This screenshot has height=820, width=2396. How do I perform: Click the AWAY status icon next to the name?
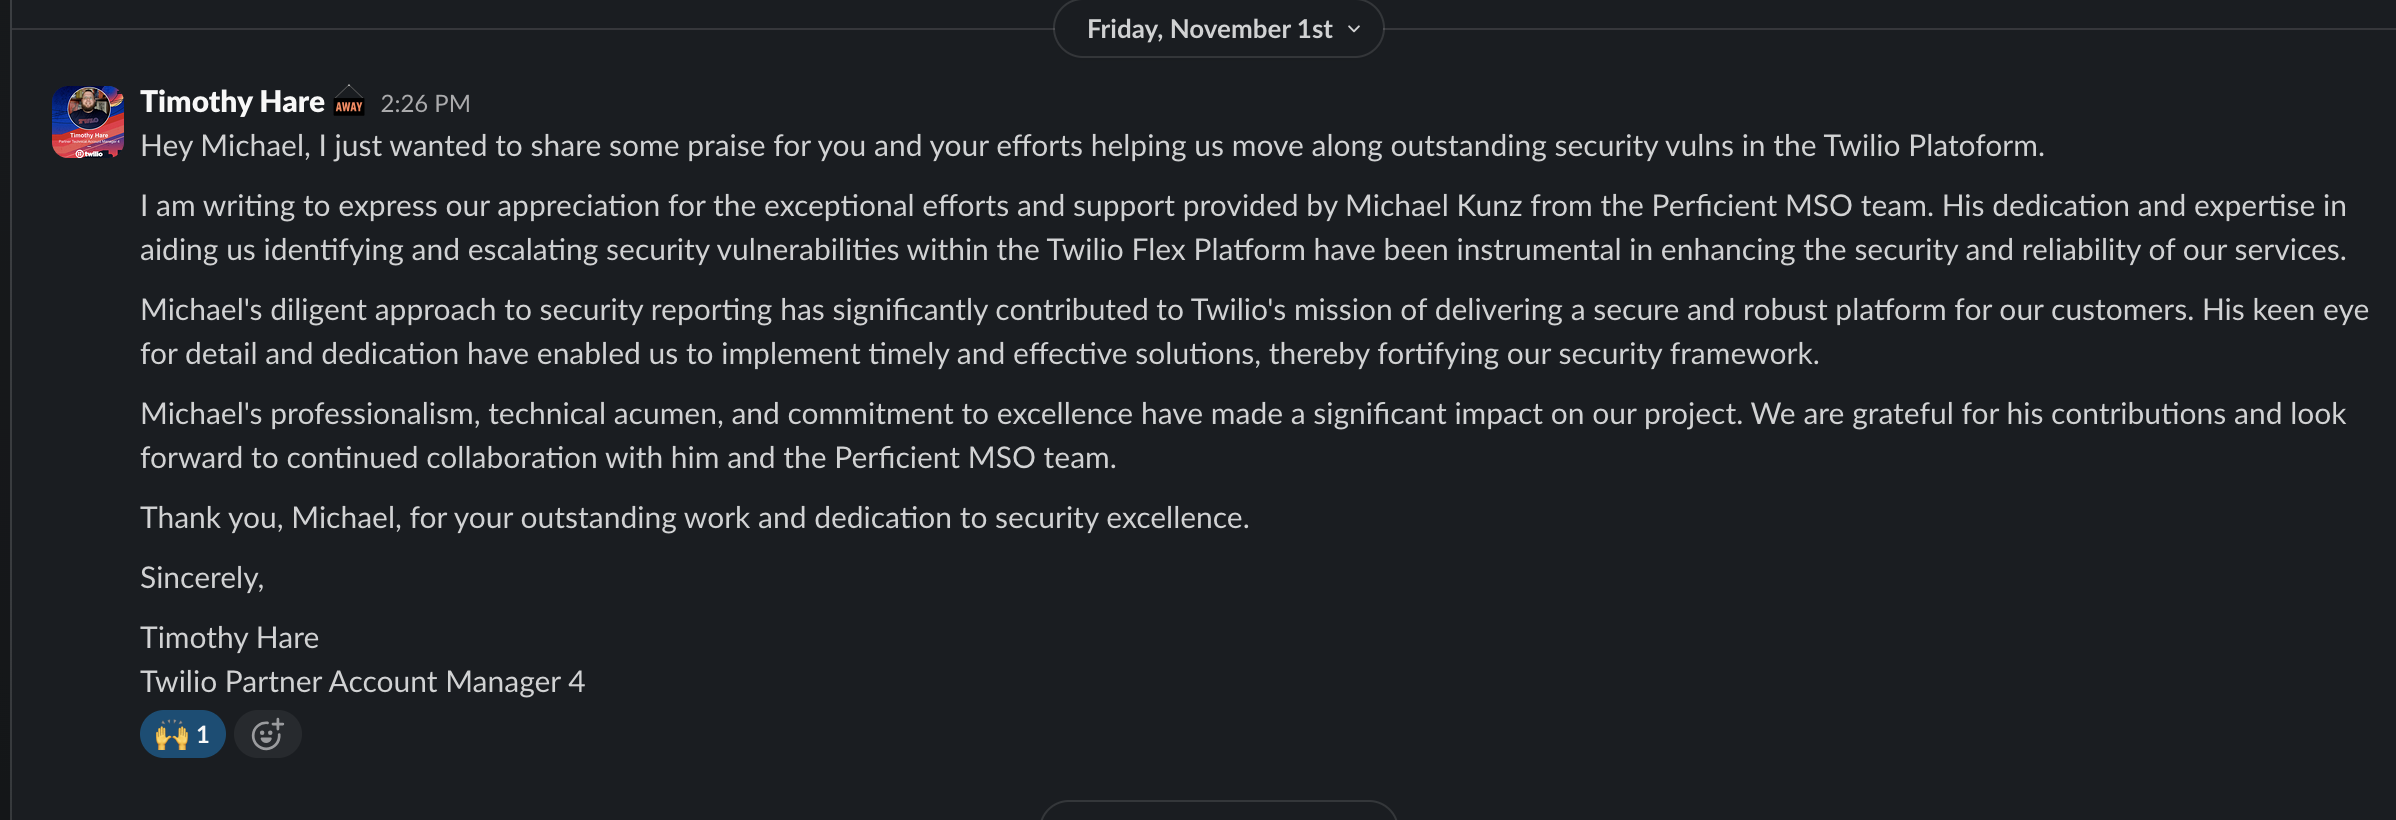coord(349,102)
